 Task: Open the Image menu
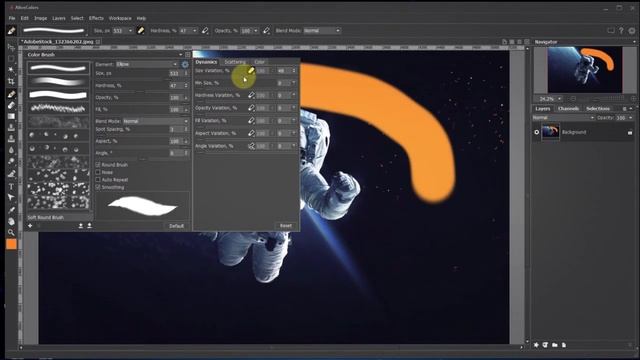40,18
